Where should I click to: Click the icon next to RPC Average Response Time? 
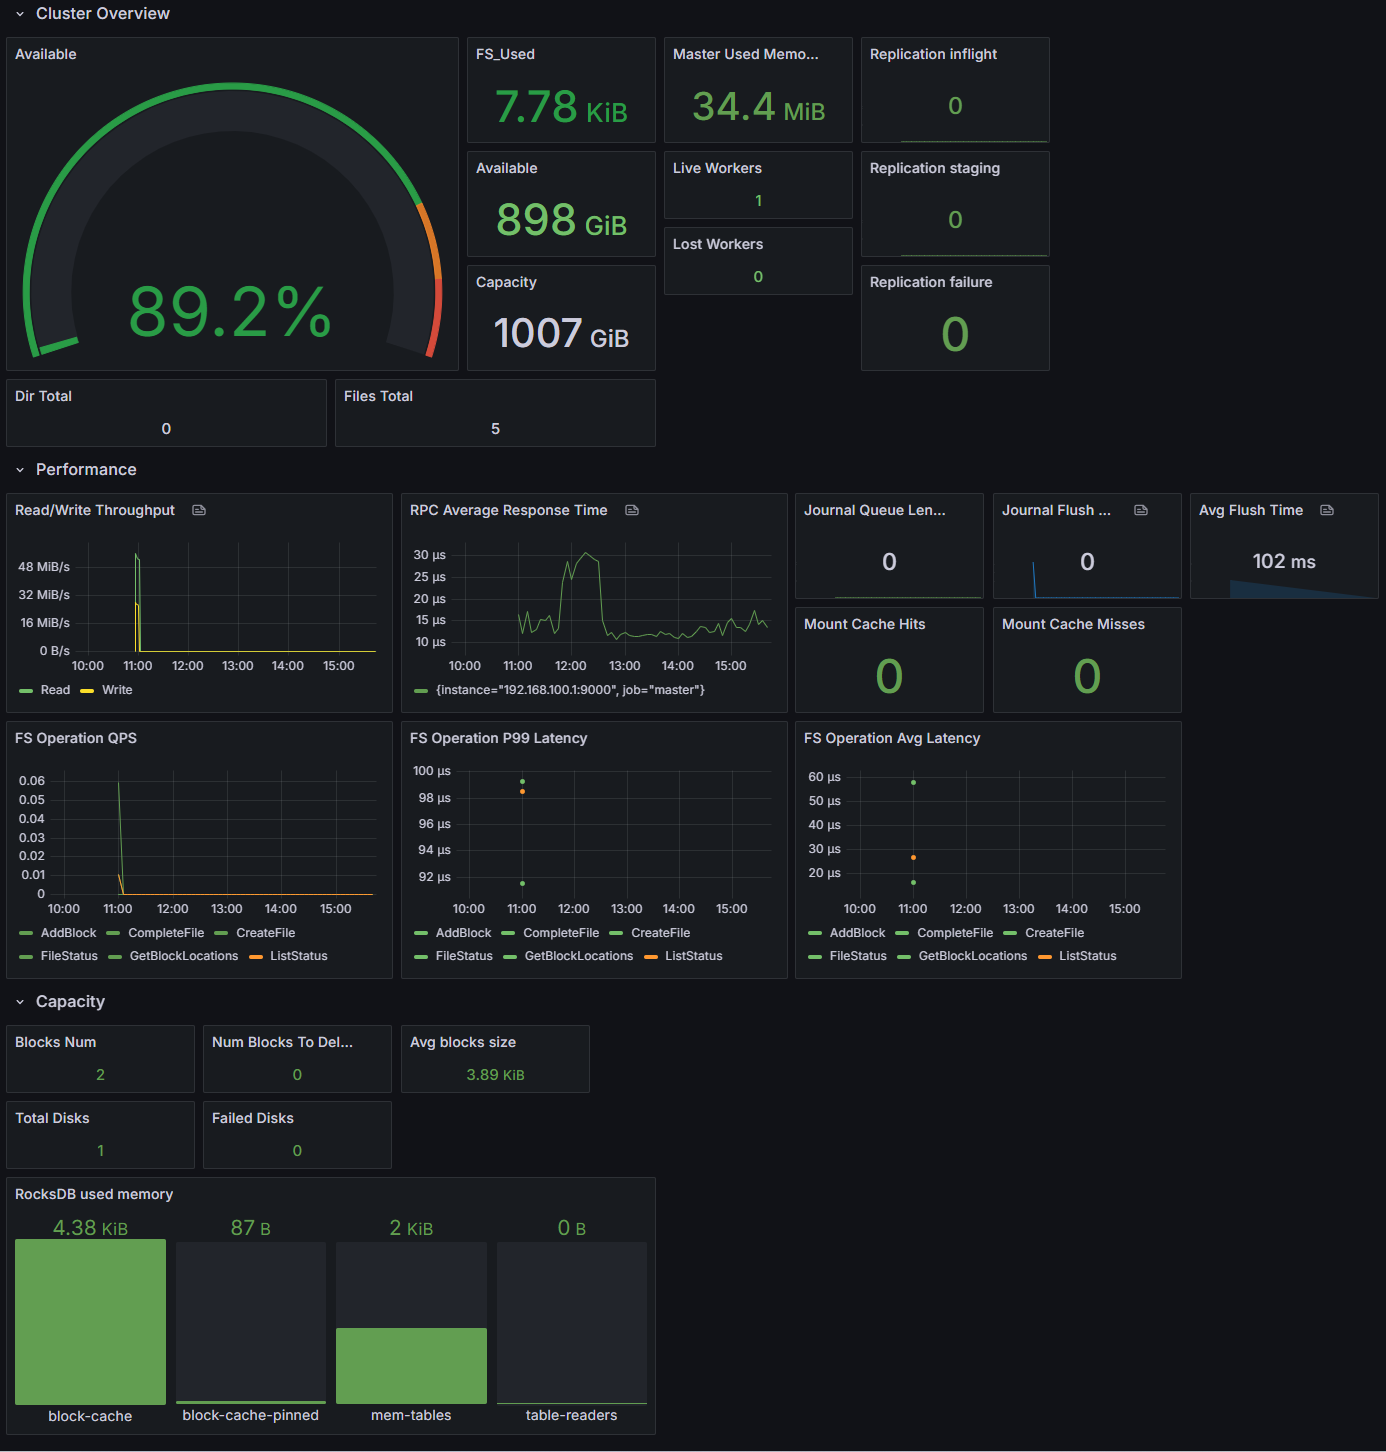(632, 511)
